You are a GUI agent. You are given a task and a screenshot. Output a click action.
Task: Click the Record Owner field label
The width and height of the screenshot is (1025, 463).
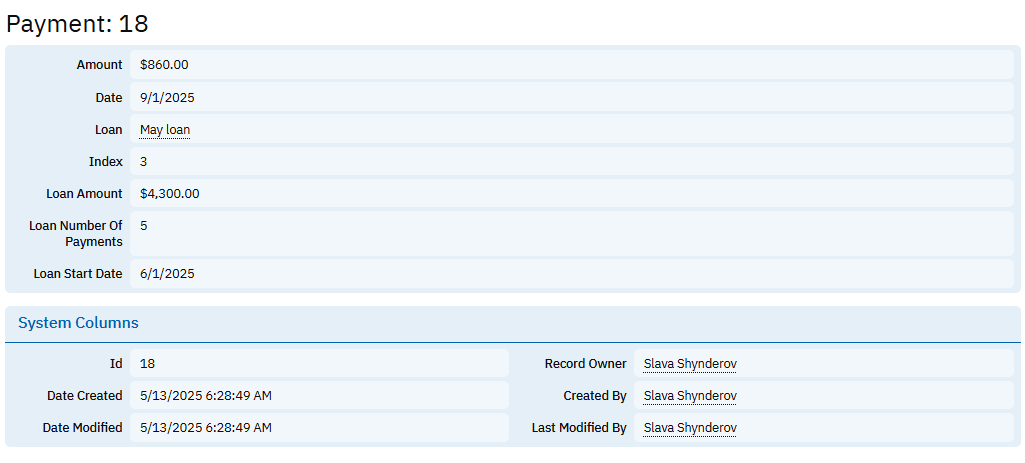pyautogui.click(x=585, y=364)
